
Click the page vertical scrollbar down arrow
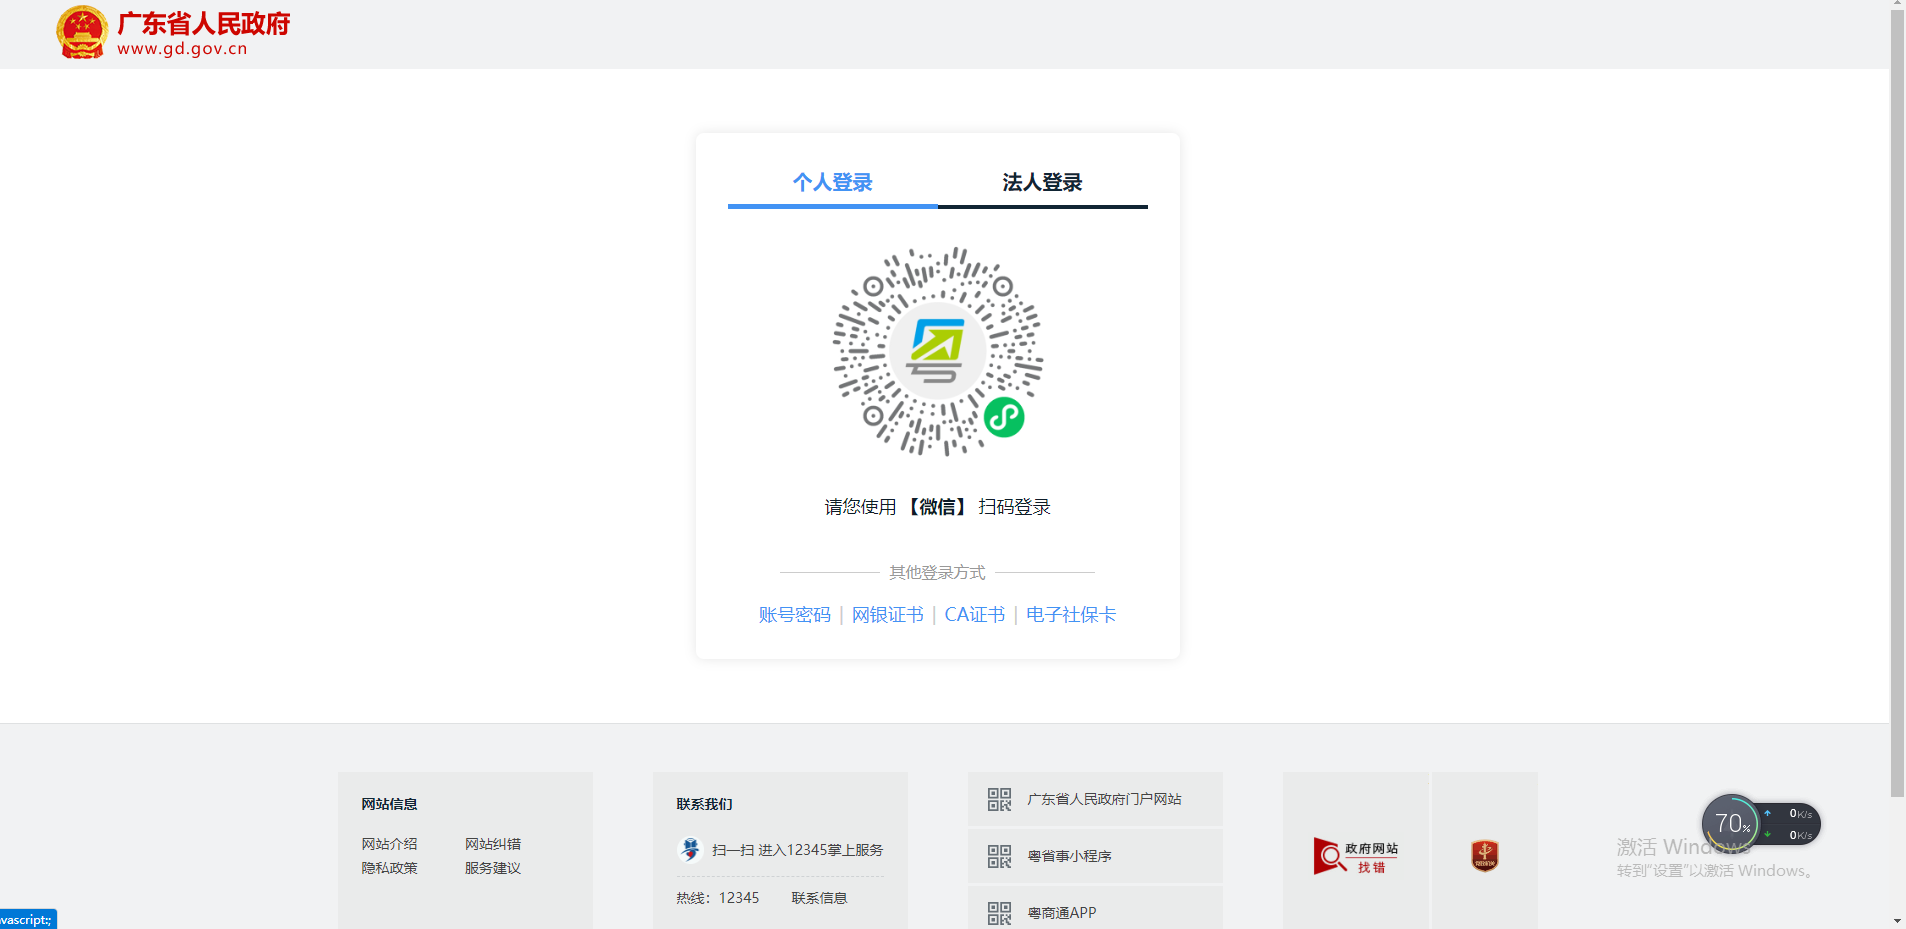point(1897,920)
